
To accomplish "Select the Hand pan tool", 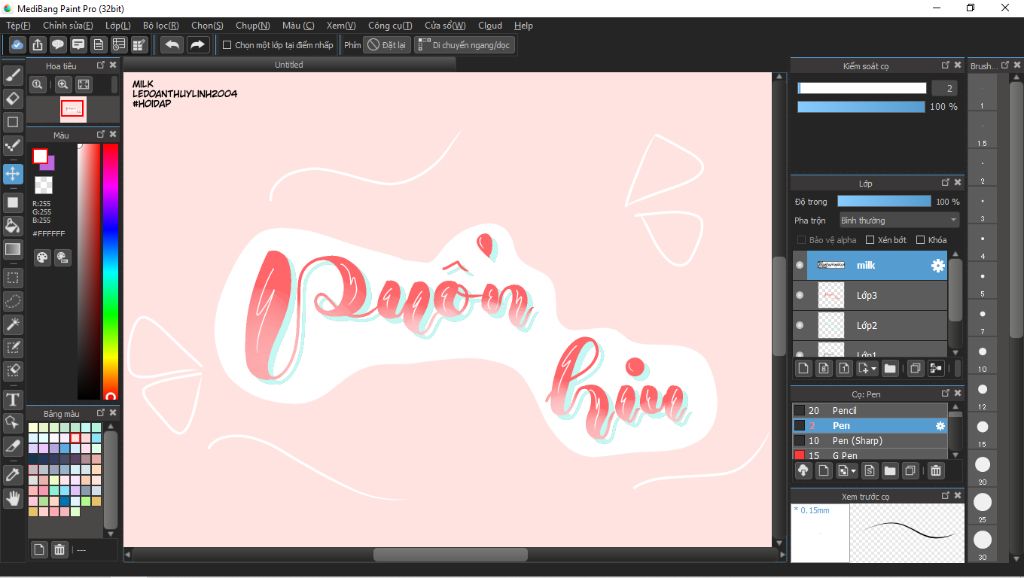I will pyautogui.click(x=12, y=498).
